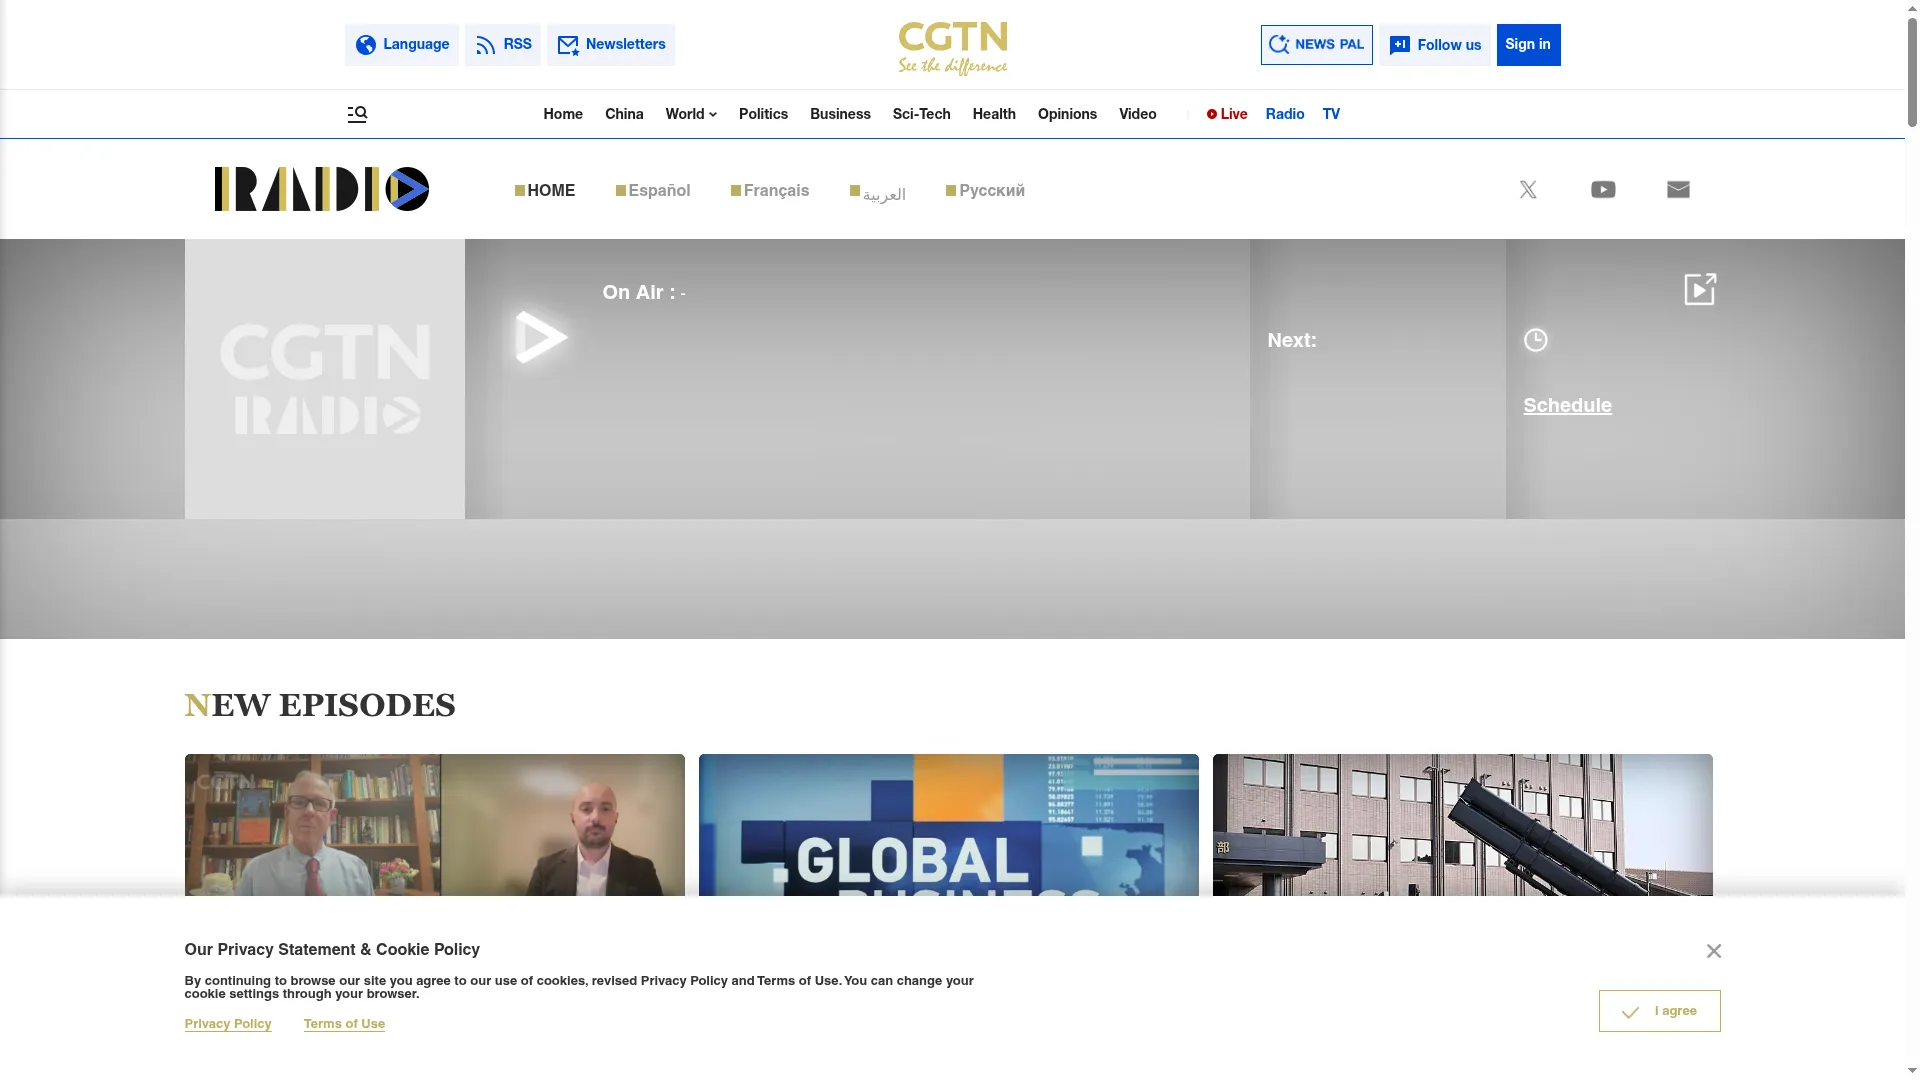
Task: Open the missile launcher episode thumbnail
Action: 1463,825
